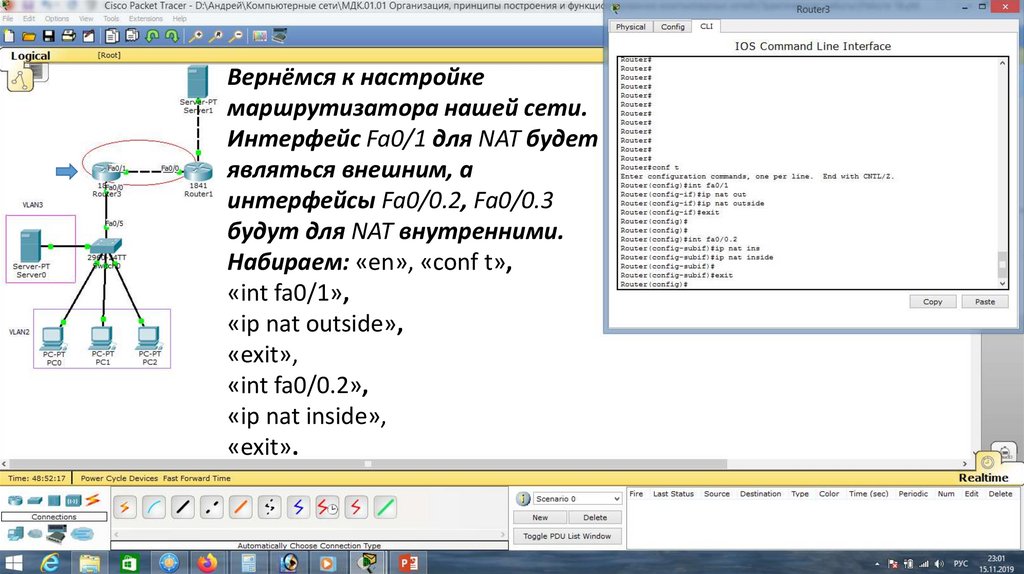Select the Connections lightning category
This screenshot has height=574, width=1024.
[93, 500]
